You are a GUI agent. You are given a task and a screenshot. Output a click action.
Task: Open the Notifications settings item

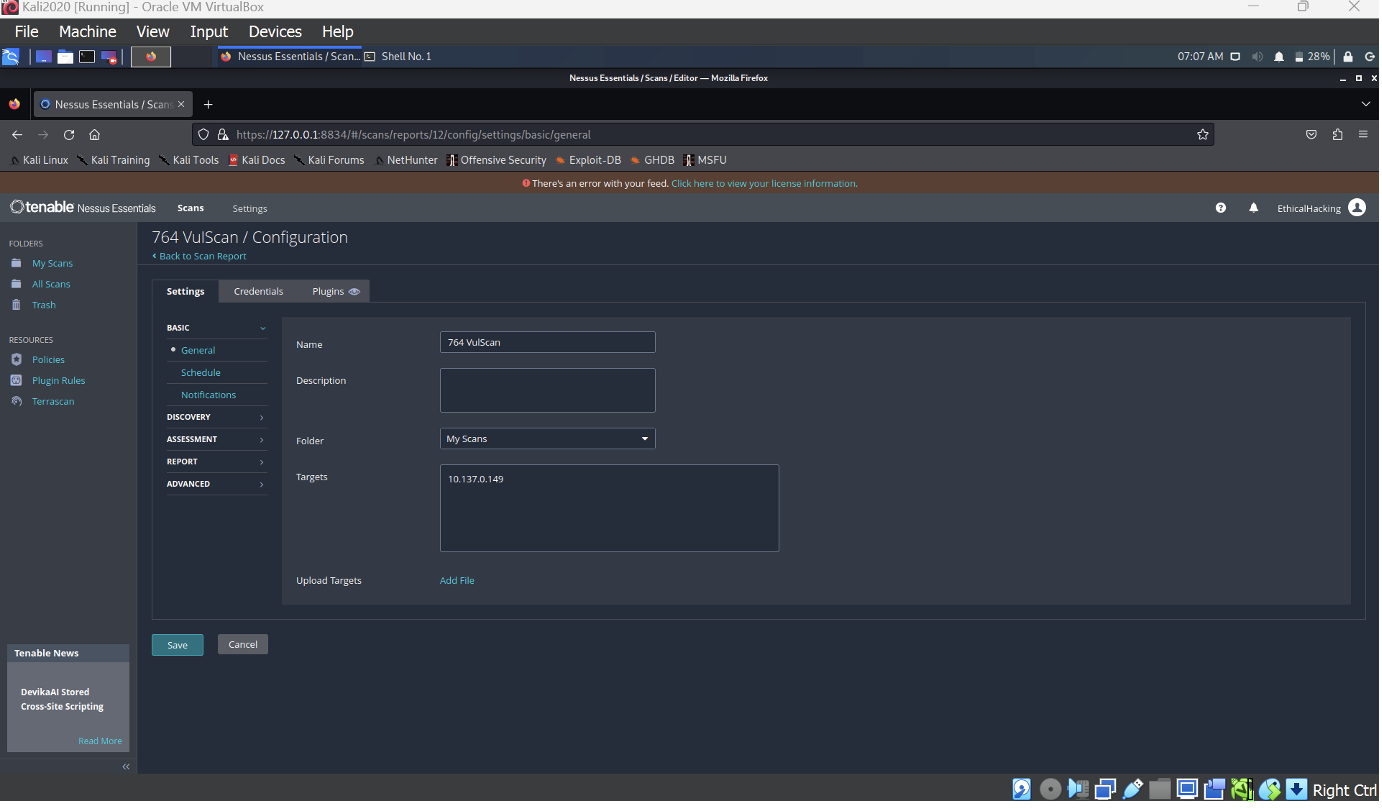click(209, 395)
